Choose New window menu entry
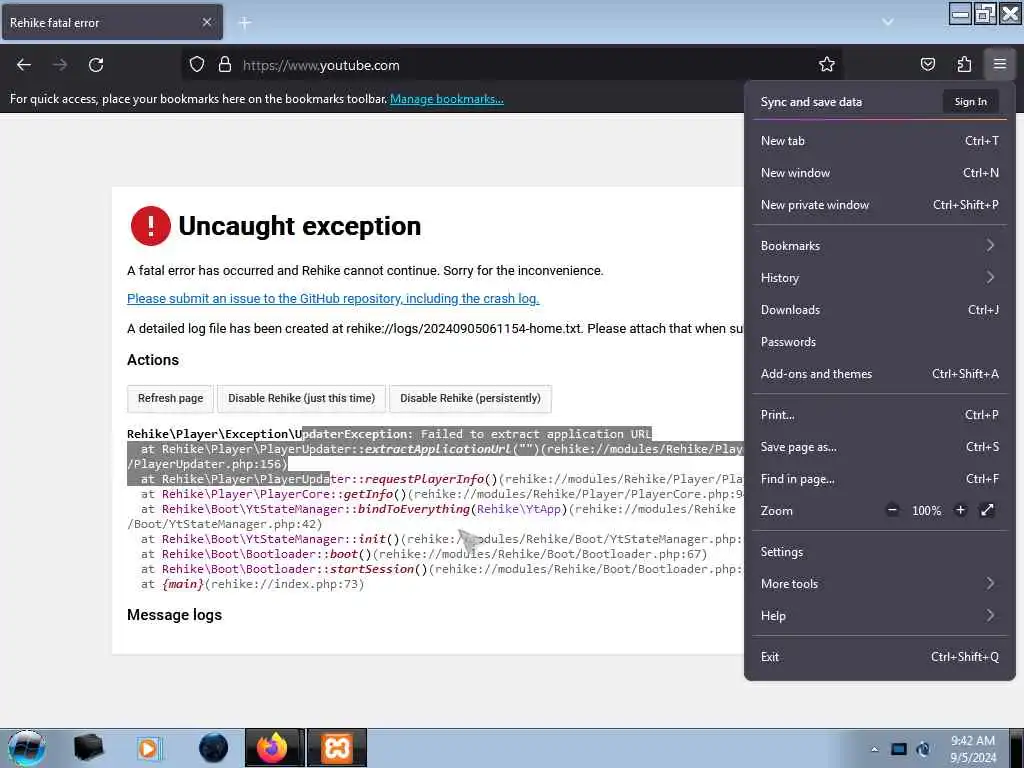Image resolution: width=1024 pixels, height=768 pixels. click(880, 173)
